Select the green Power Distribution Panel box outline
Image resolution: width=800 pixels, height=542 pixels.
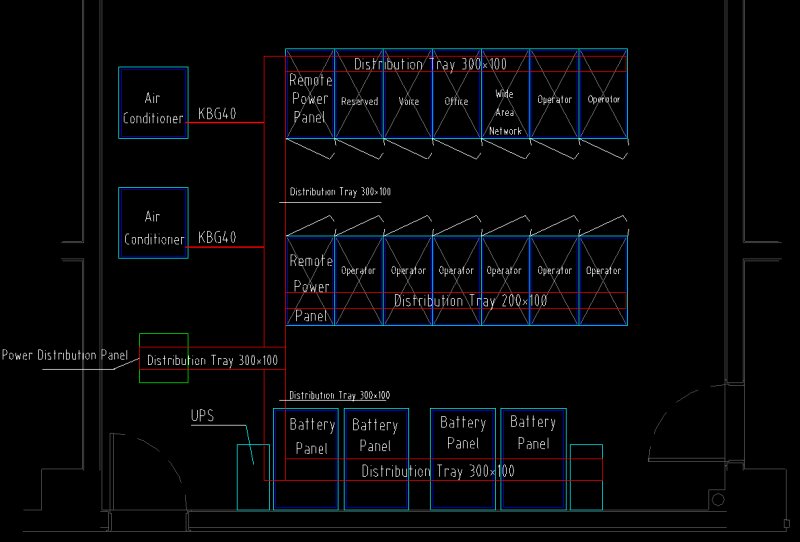[x=164, y=358]
